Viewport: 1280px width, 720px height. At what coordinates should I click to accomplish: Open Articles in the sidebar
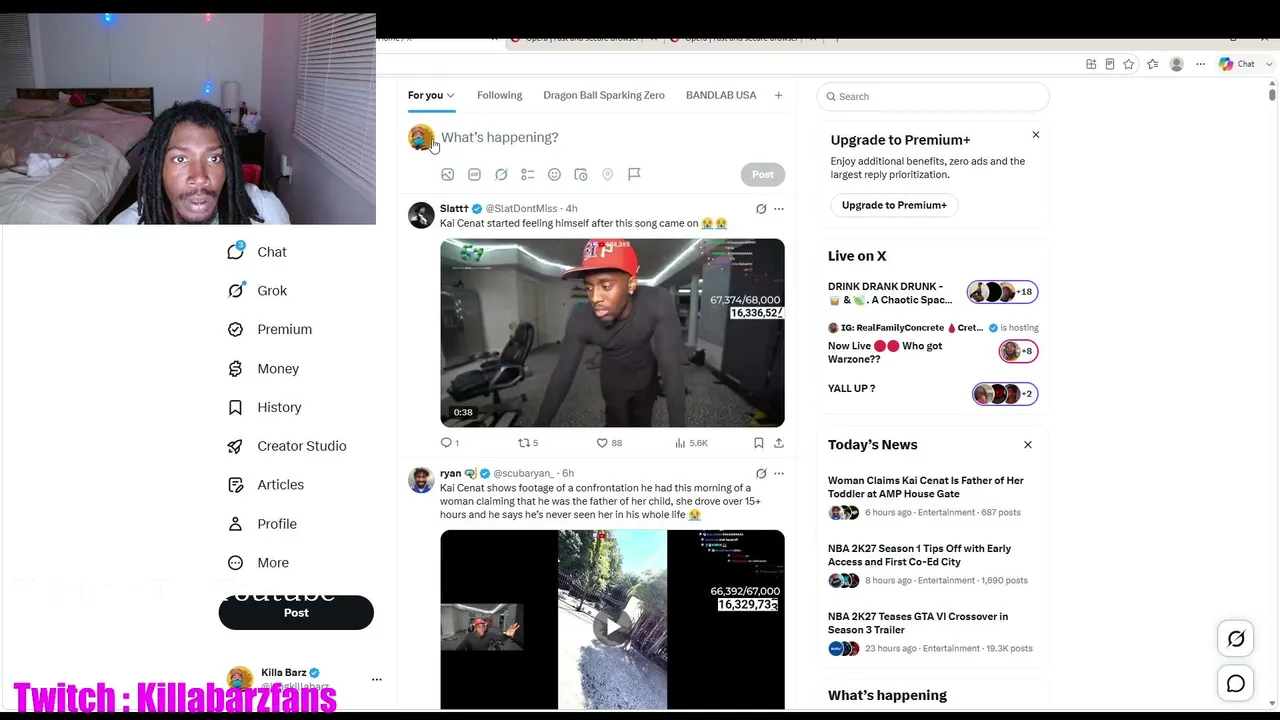[x=266, y=485]
